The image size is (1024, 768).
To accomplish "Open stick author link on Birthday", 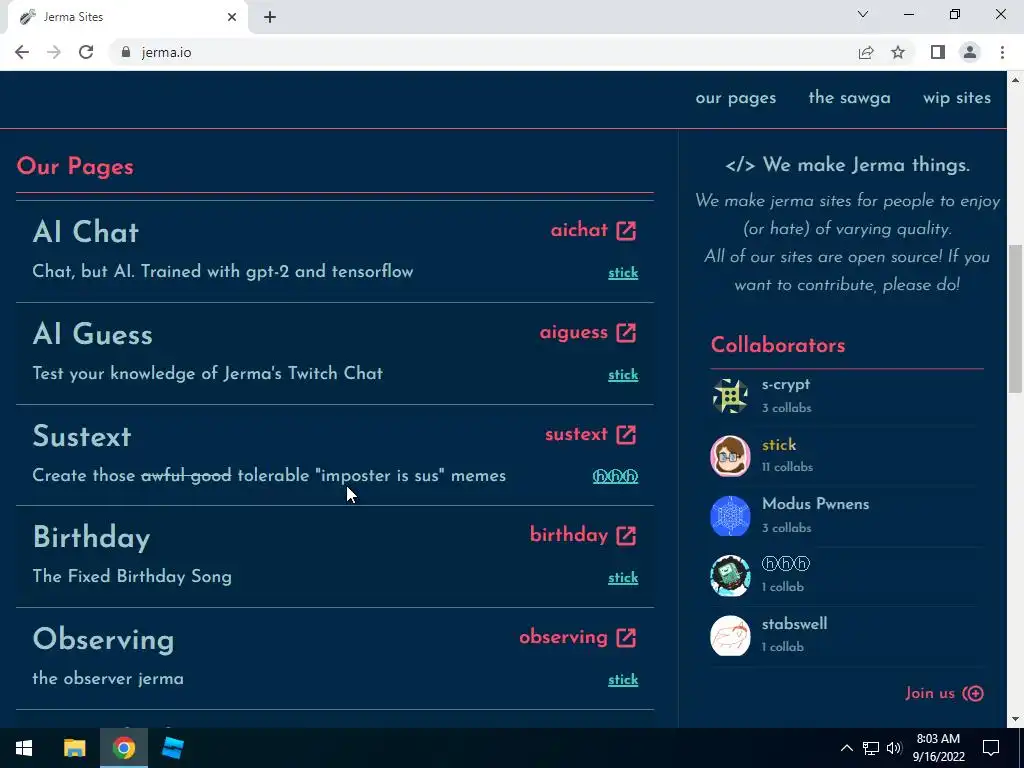I will [623, 578].
